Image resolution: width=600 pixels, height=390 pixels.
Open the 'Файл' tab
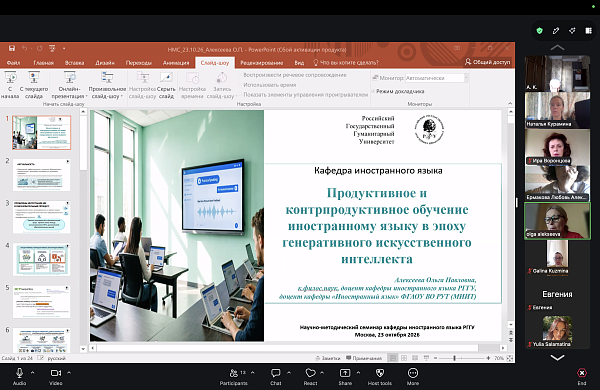13,62
